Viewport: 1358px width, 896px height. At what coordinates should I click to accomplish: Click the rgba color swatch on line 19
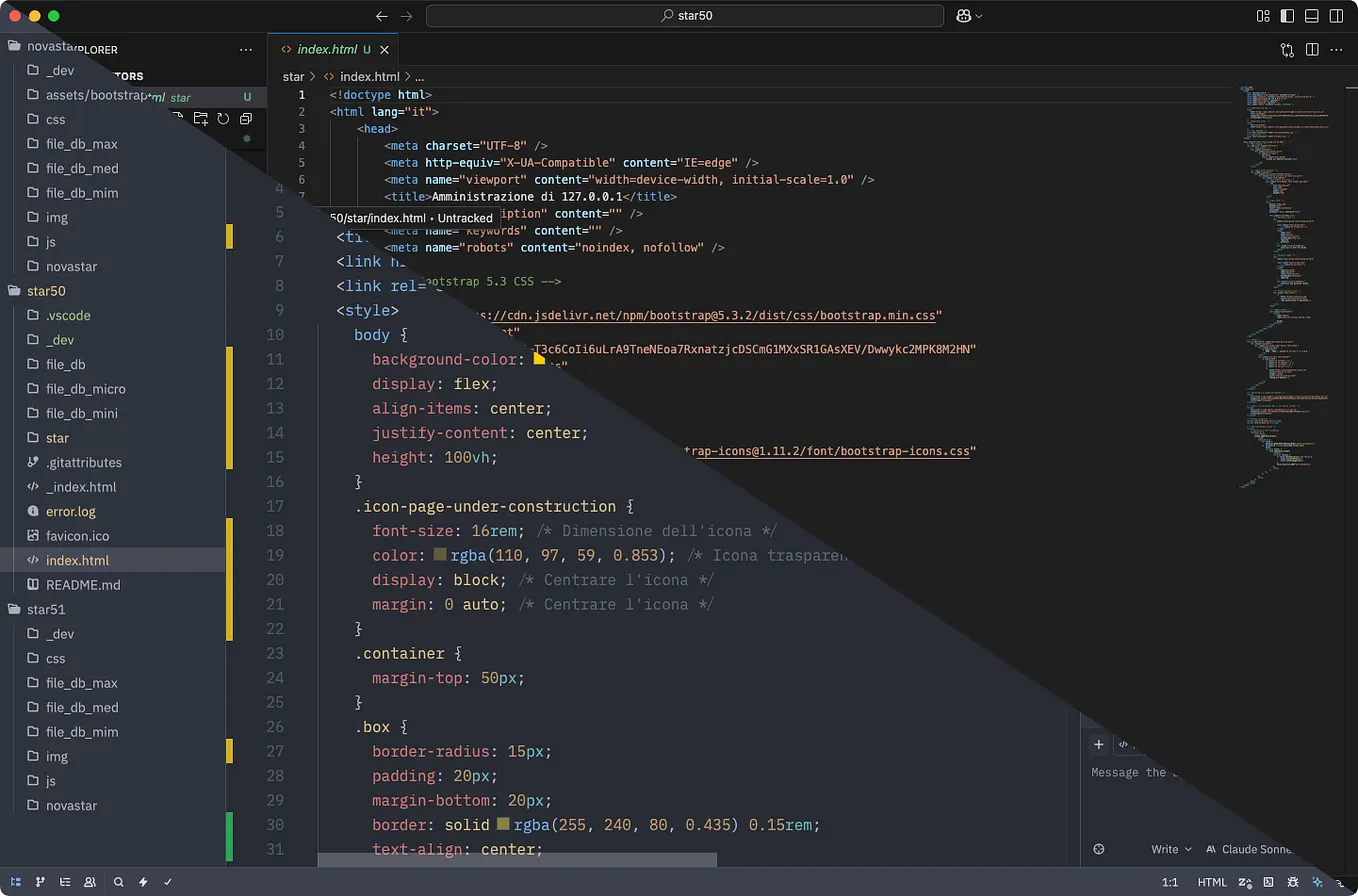440,555
